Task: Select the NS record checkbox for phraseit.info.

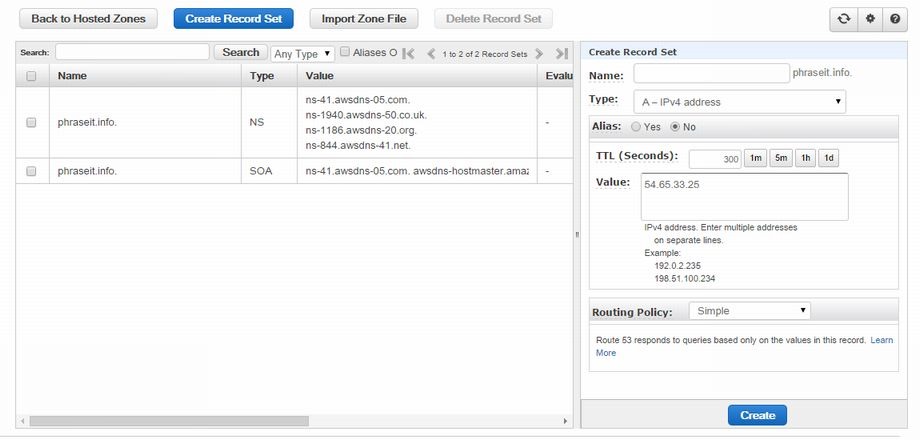Action: (x=31, y=122)
